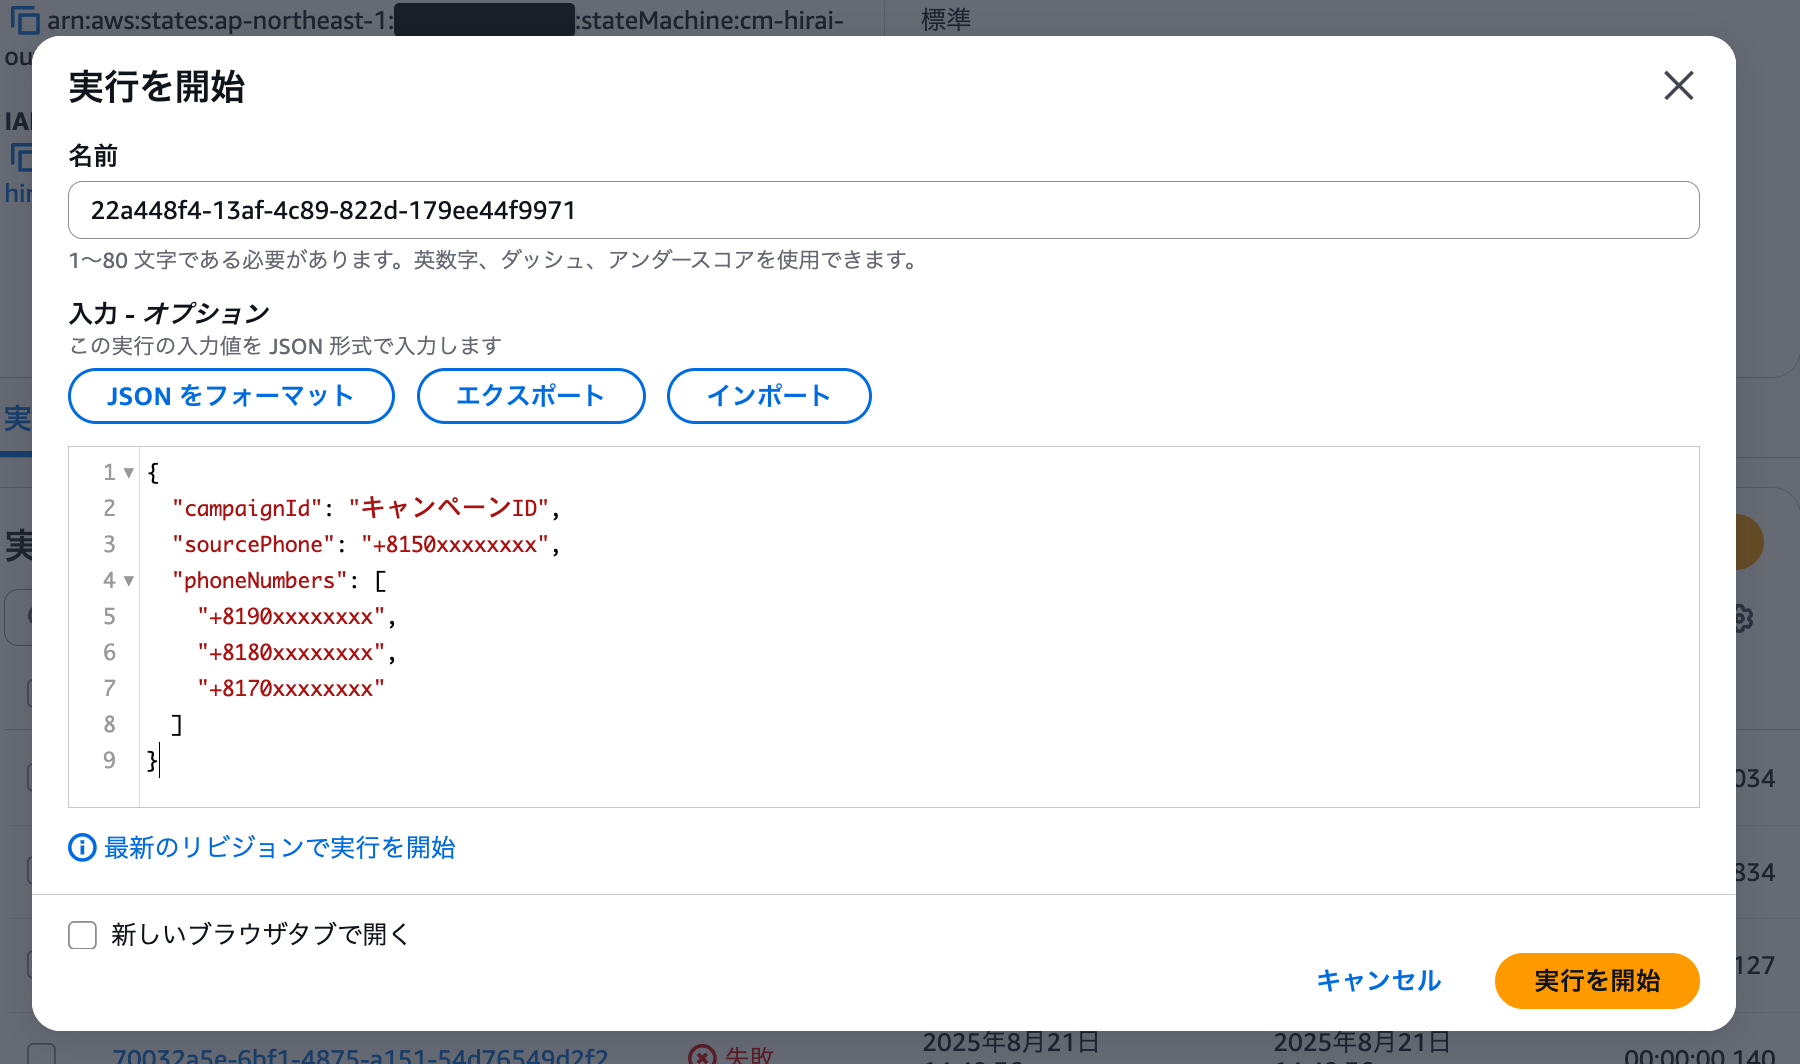The image size is (1800, 1064).
Task: Click the "+8180xxxxxxxx" phone number entry
Action: click(x=291, y=652)
